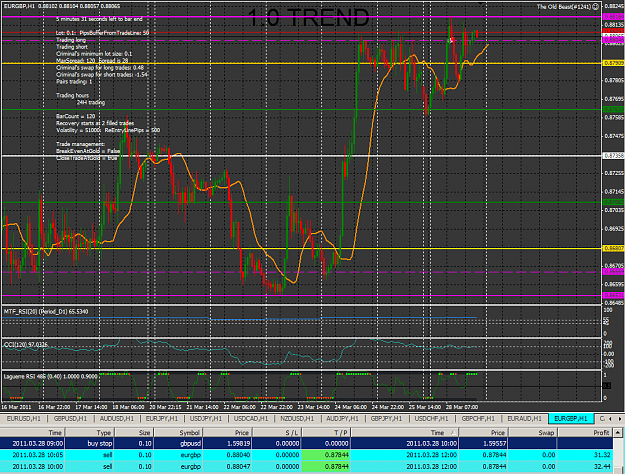Click the yellow 0.86807 price label
Image resolution: width=625 pixels, height=474 pixels.
[614, 248]
